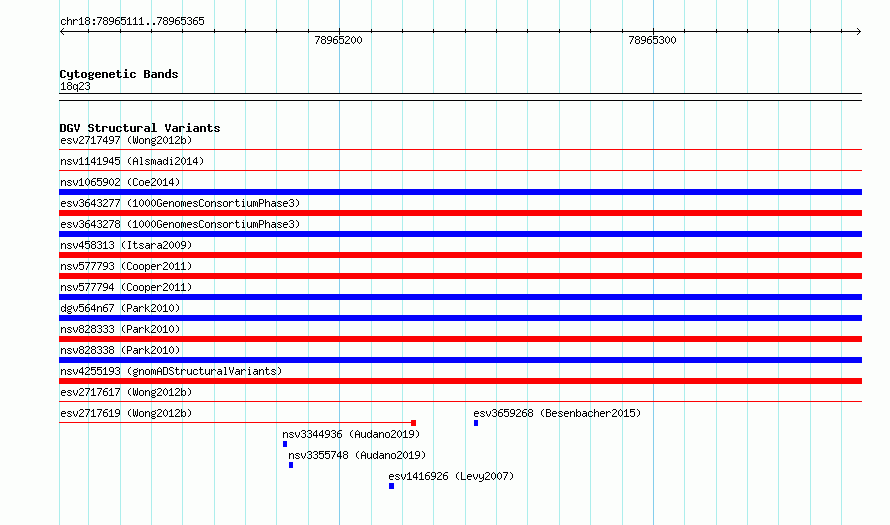
Task: Click red bar of esv3643277 feature
Action: coord(460,213)
